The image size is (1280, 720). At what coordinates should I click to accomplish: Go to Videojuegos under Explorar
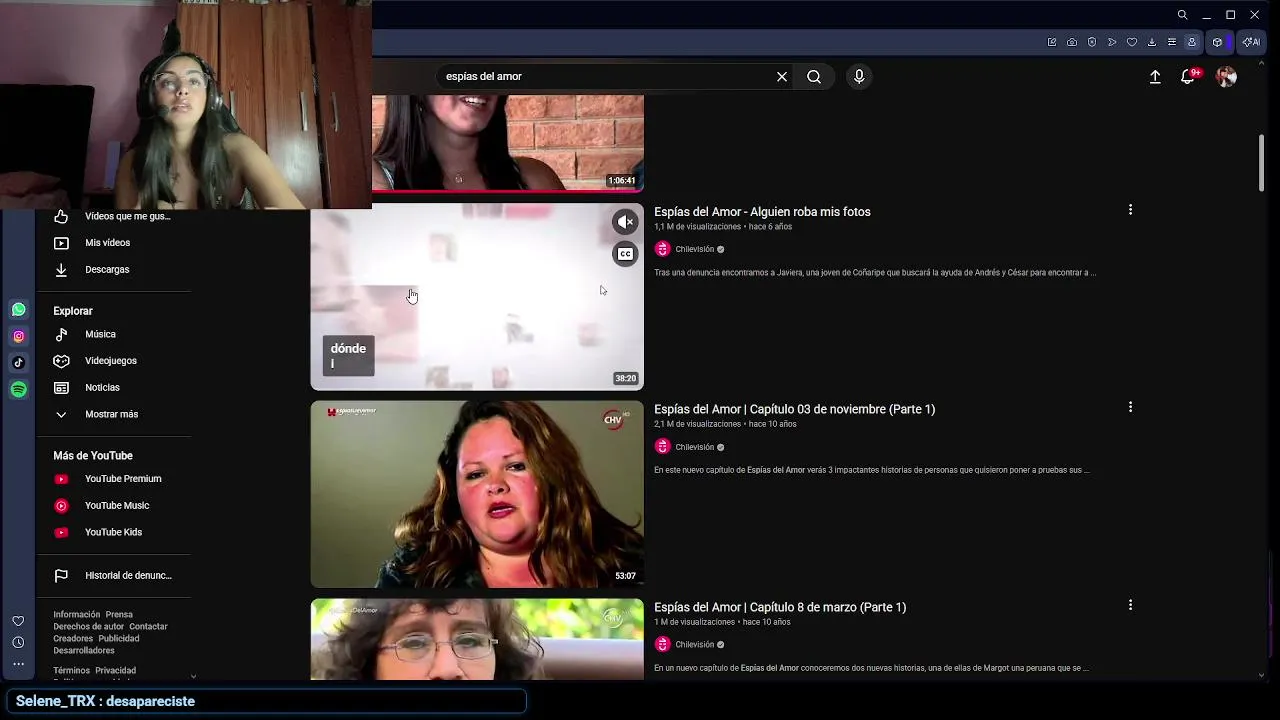pyautogui.click(x=113, y=361)
